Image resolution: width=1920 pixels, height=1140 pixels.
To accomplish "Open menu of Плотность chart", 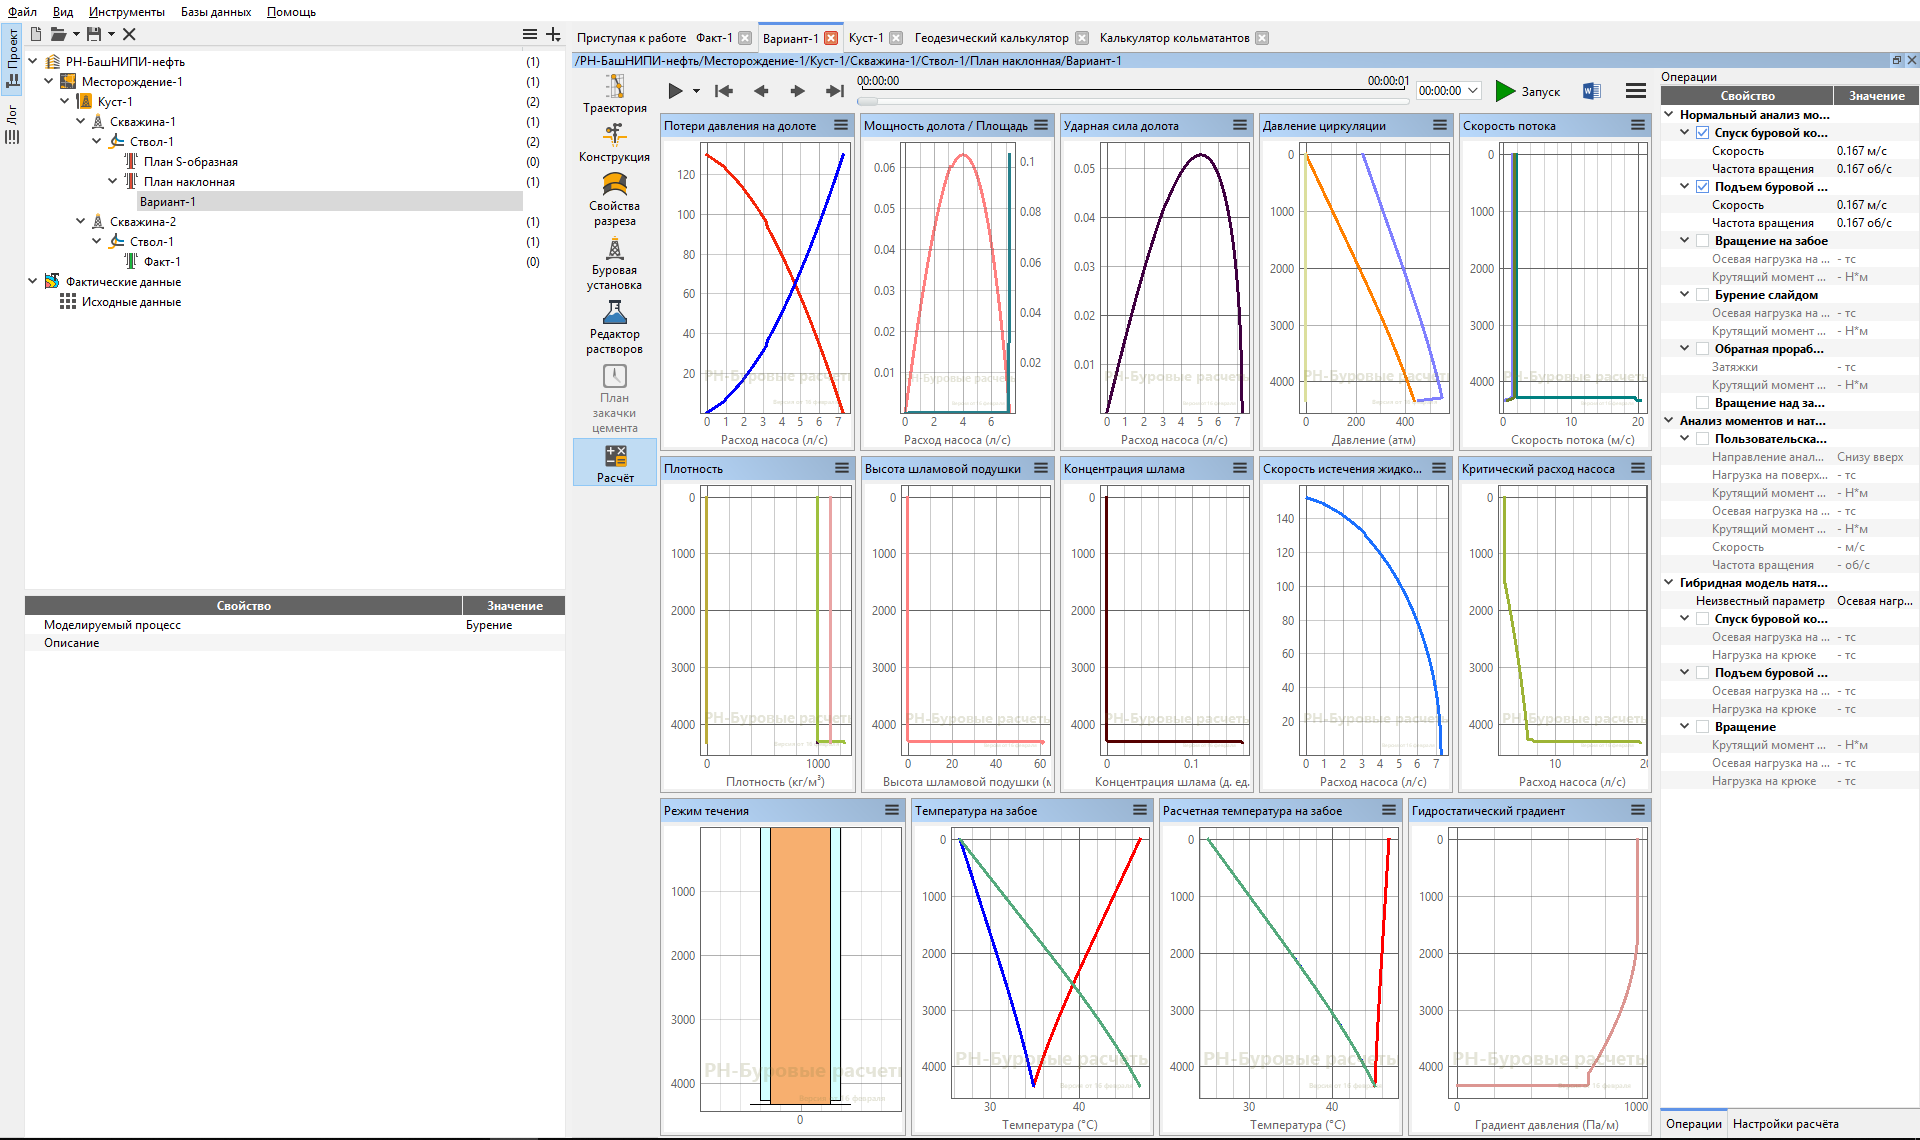I will coord(841,468).
